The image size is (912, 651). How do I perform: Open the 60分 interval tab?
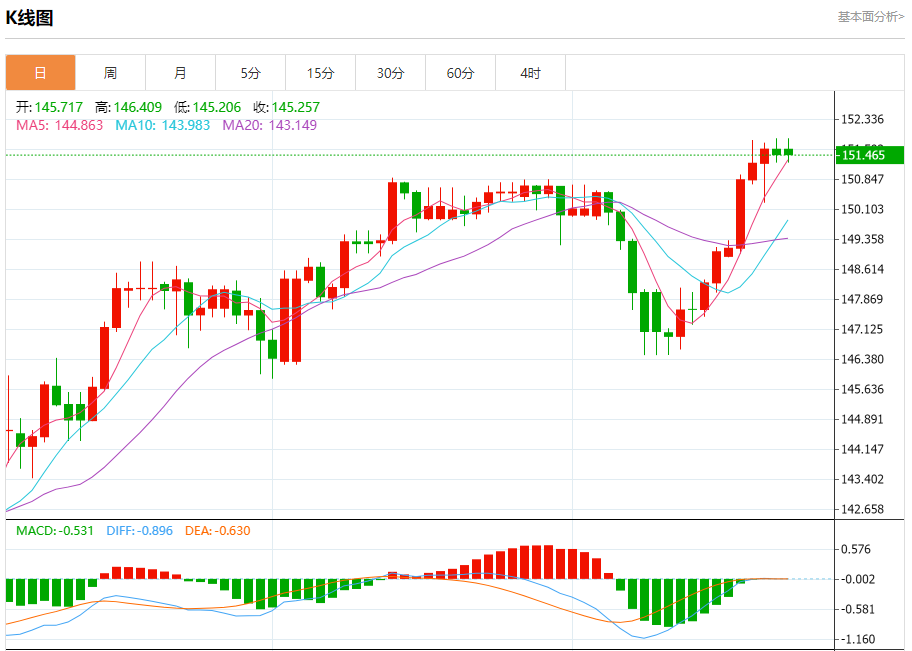461,73
